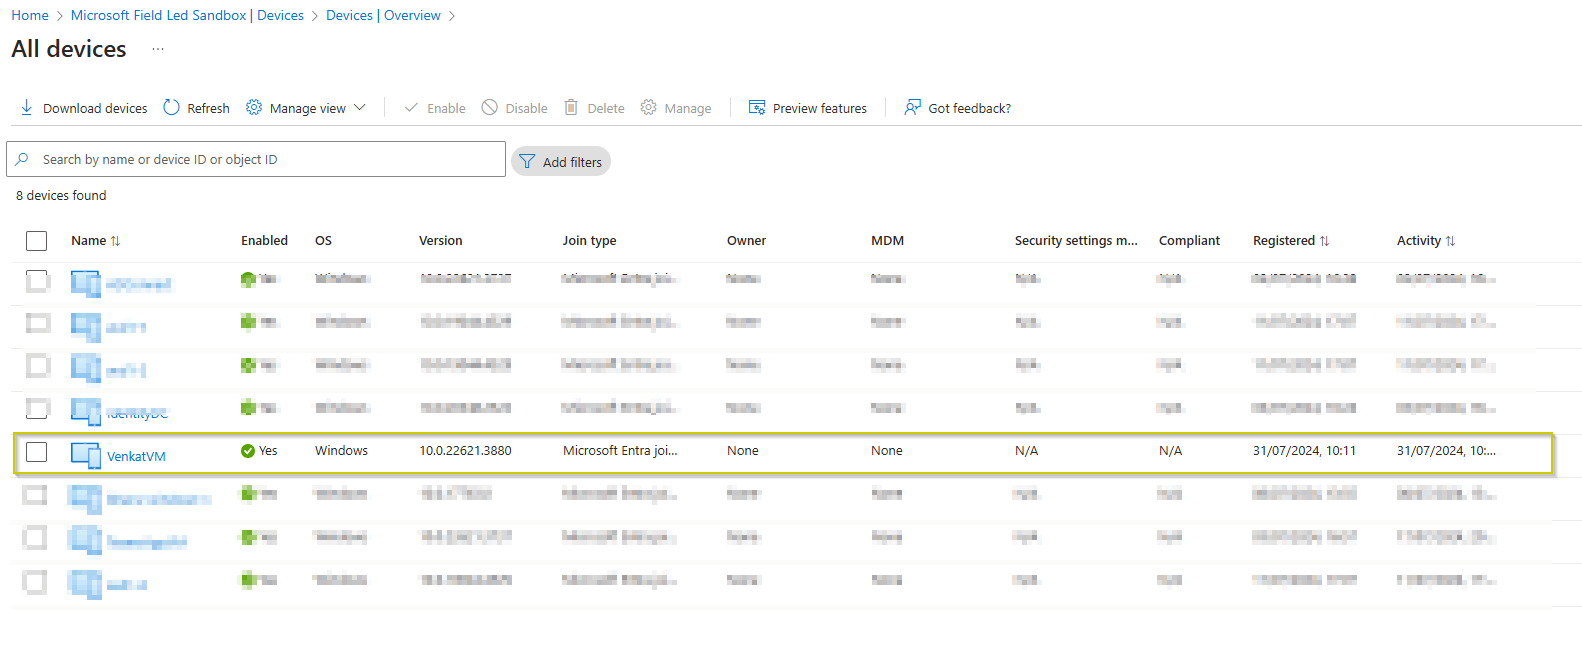Click the Microsoft Entra joi... cell

620,451
